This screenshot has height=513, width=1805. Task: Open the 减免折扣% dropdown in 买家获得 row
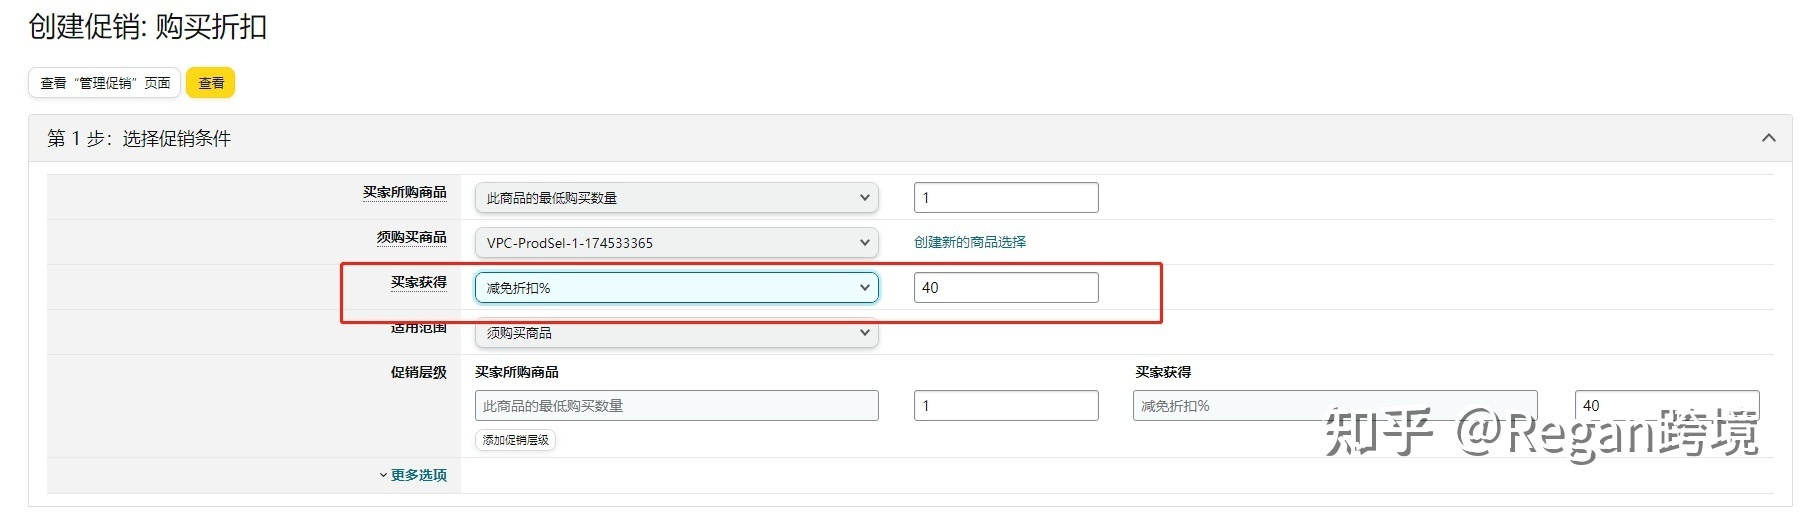click(677, 288)
